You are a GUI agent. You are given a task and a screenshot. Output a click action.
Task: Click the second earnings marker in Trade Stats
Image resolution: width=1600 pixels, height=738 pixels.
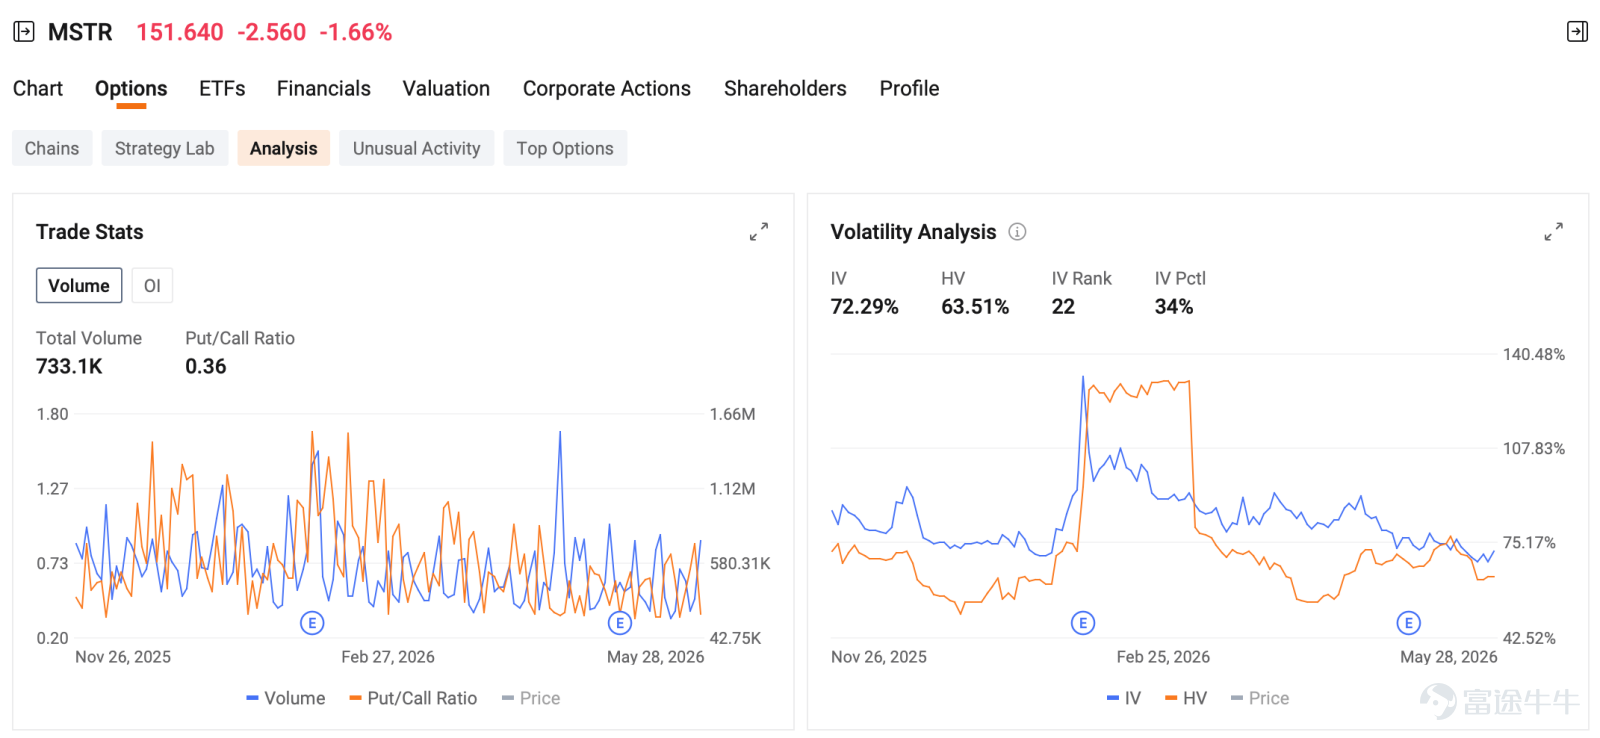620,623
